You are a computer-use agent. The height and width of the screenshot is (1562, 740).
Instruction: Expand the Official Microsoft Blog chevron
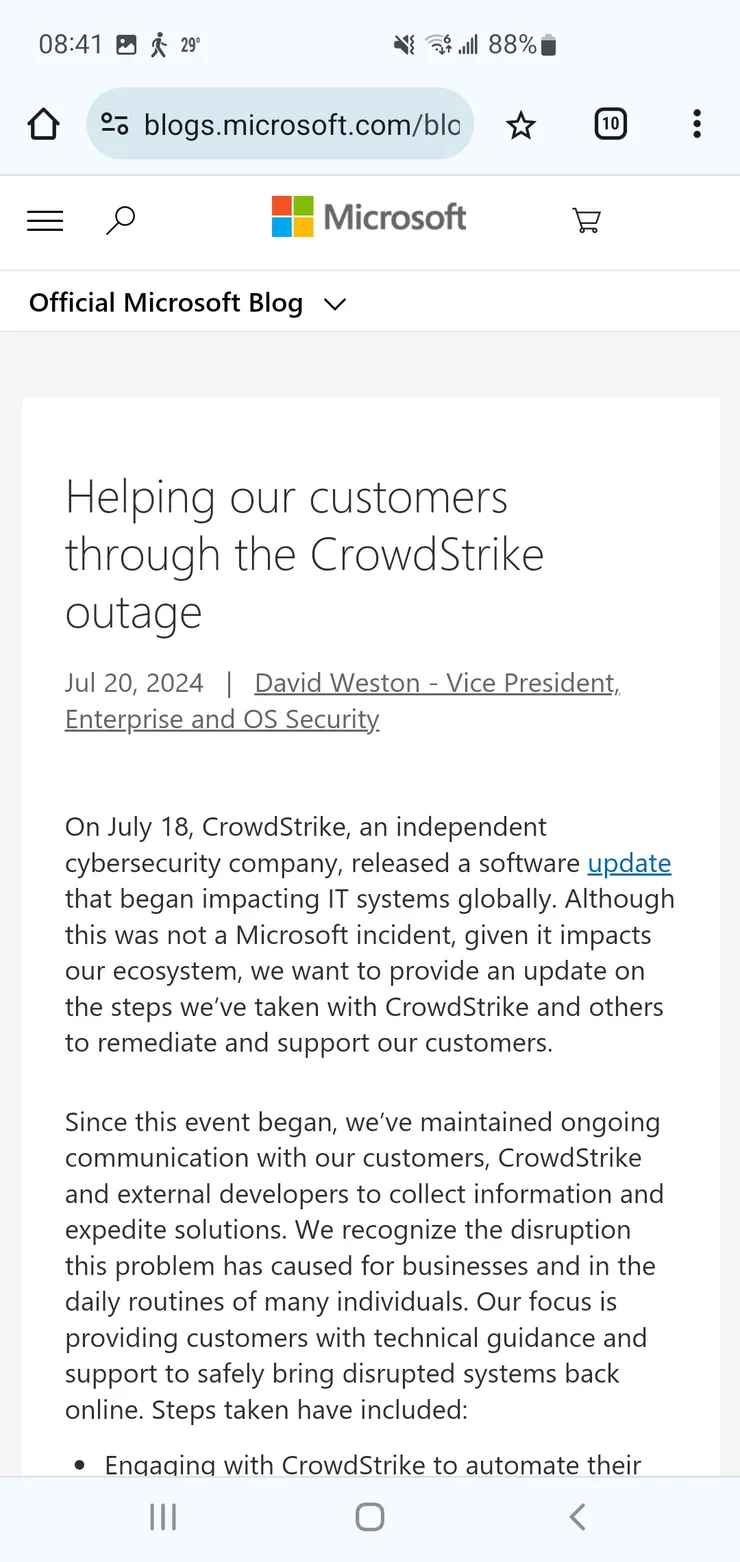(x=335, y=304)
